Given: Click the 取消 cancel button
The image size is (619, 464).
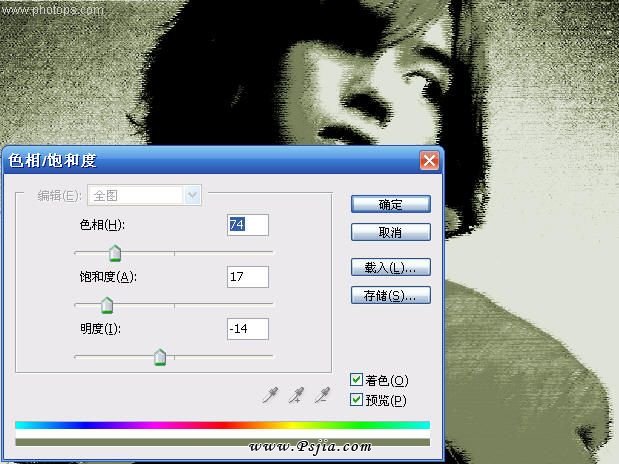Looking at the screenshot, I should 390,232.
